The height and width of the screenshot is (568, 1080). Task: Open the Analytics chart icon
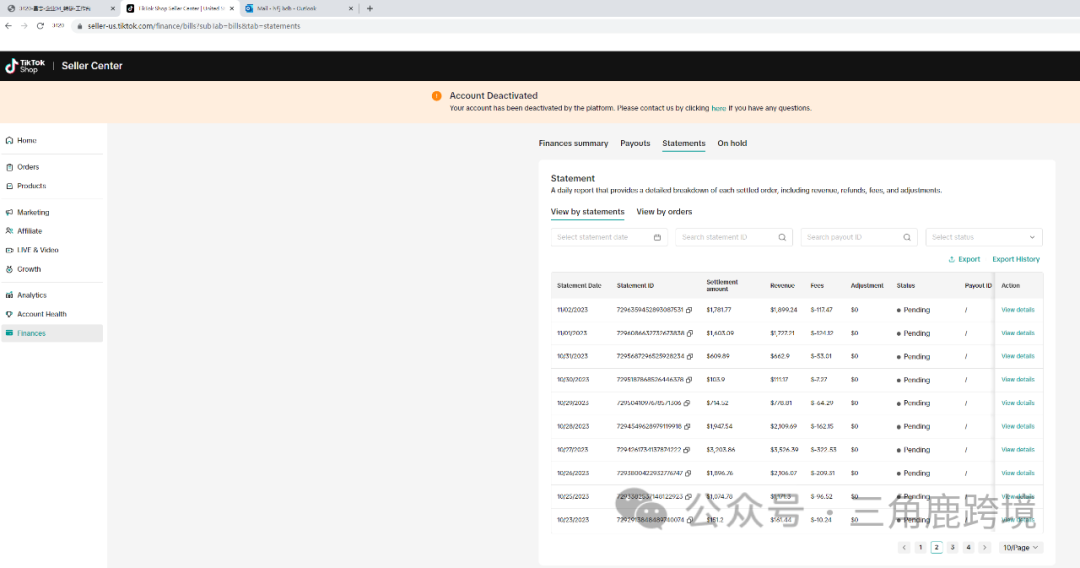10,295
